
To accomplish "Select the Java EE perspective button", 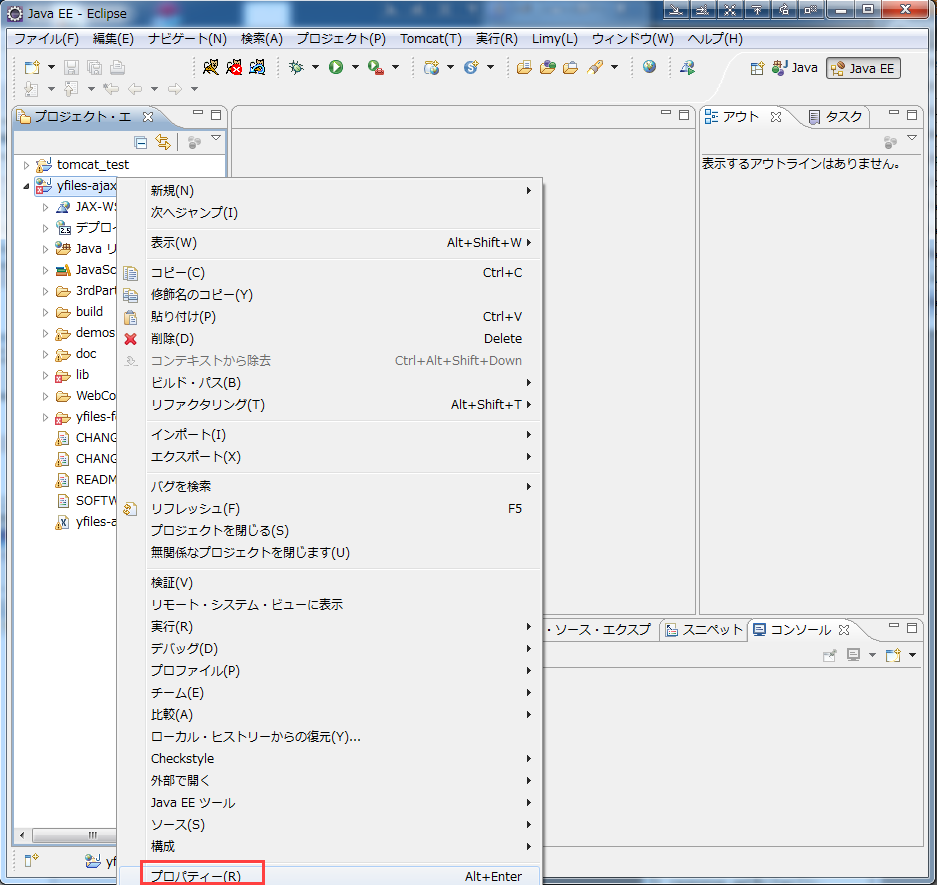I will [x=864, y=68].
